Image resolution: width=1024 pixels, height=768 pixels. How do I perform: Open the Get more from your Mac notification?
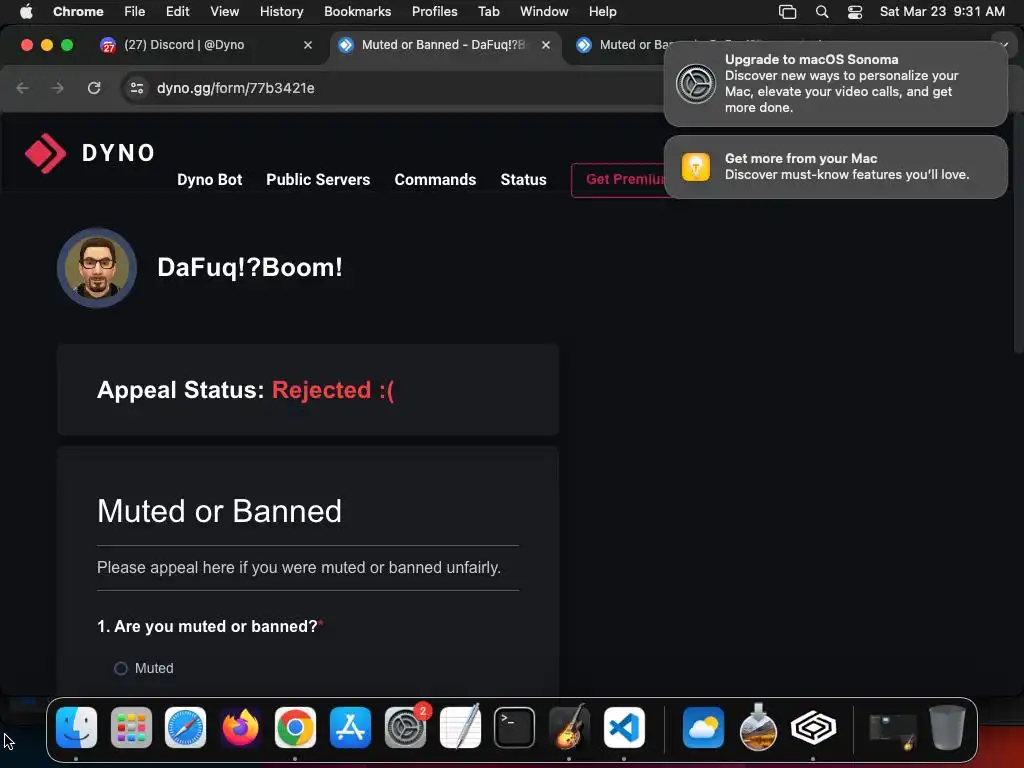tap(835, 167)
